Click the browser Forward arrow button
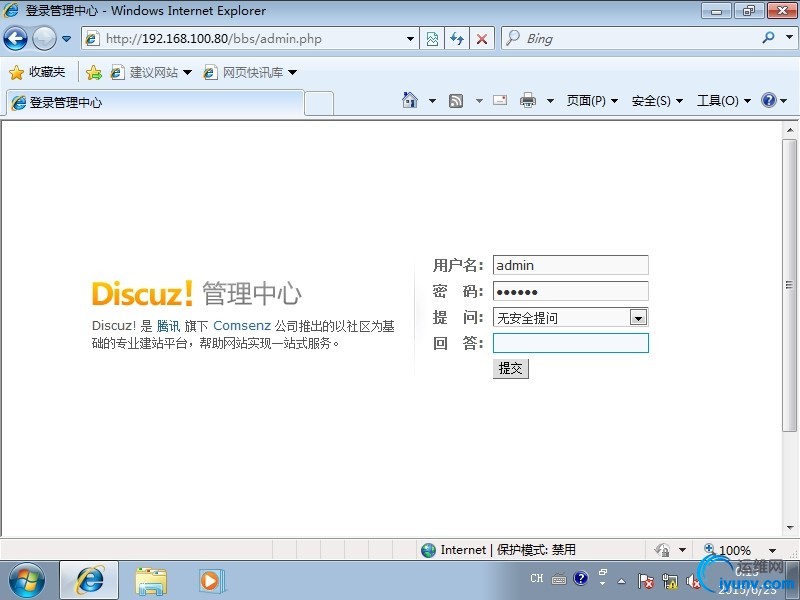This screenshot has height=600, width=800. point(44,38)
